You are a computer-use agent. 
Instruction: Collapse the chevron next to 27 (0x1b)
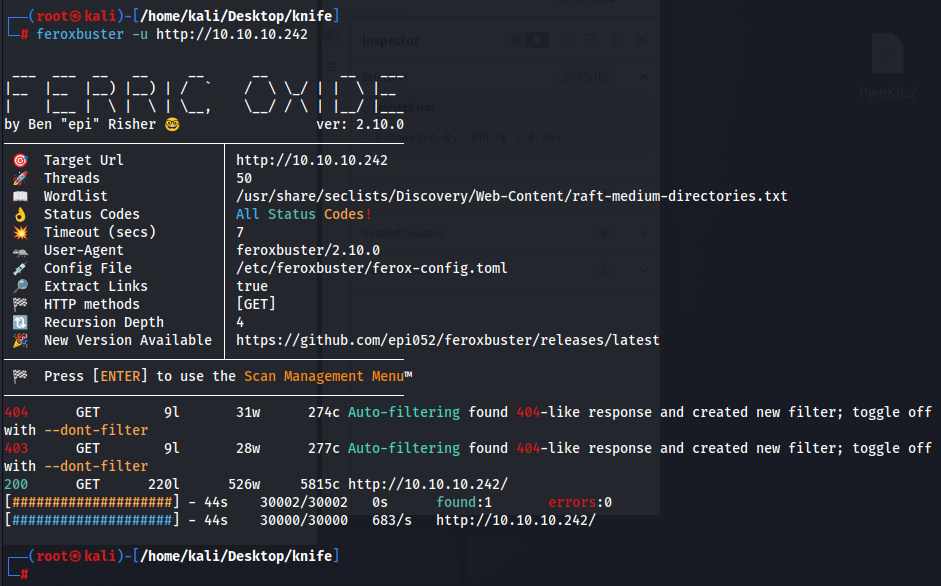(x=643, y=77)
